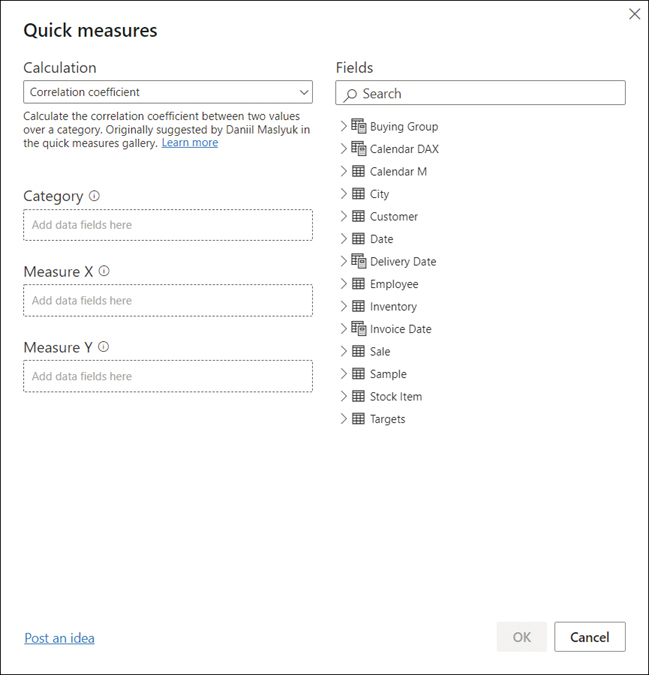The image size is (649, 675).
Task: Expand the Sale table chevron
Action: click(x=343, y=351)
